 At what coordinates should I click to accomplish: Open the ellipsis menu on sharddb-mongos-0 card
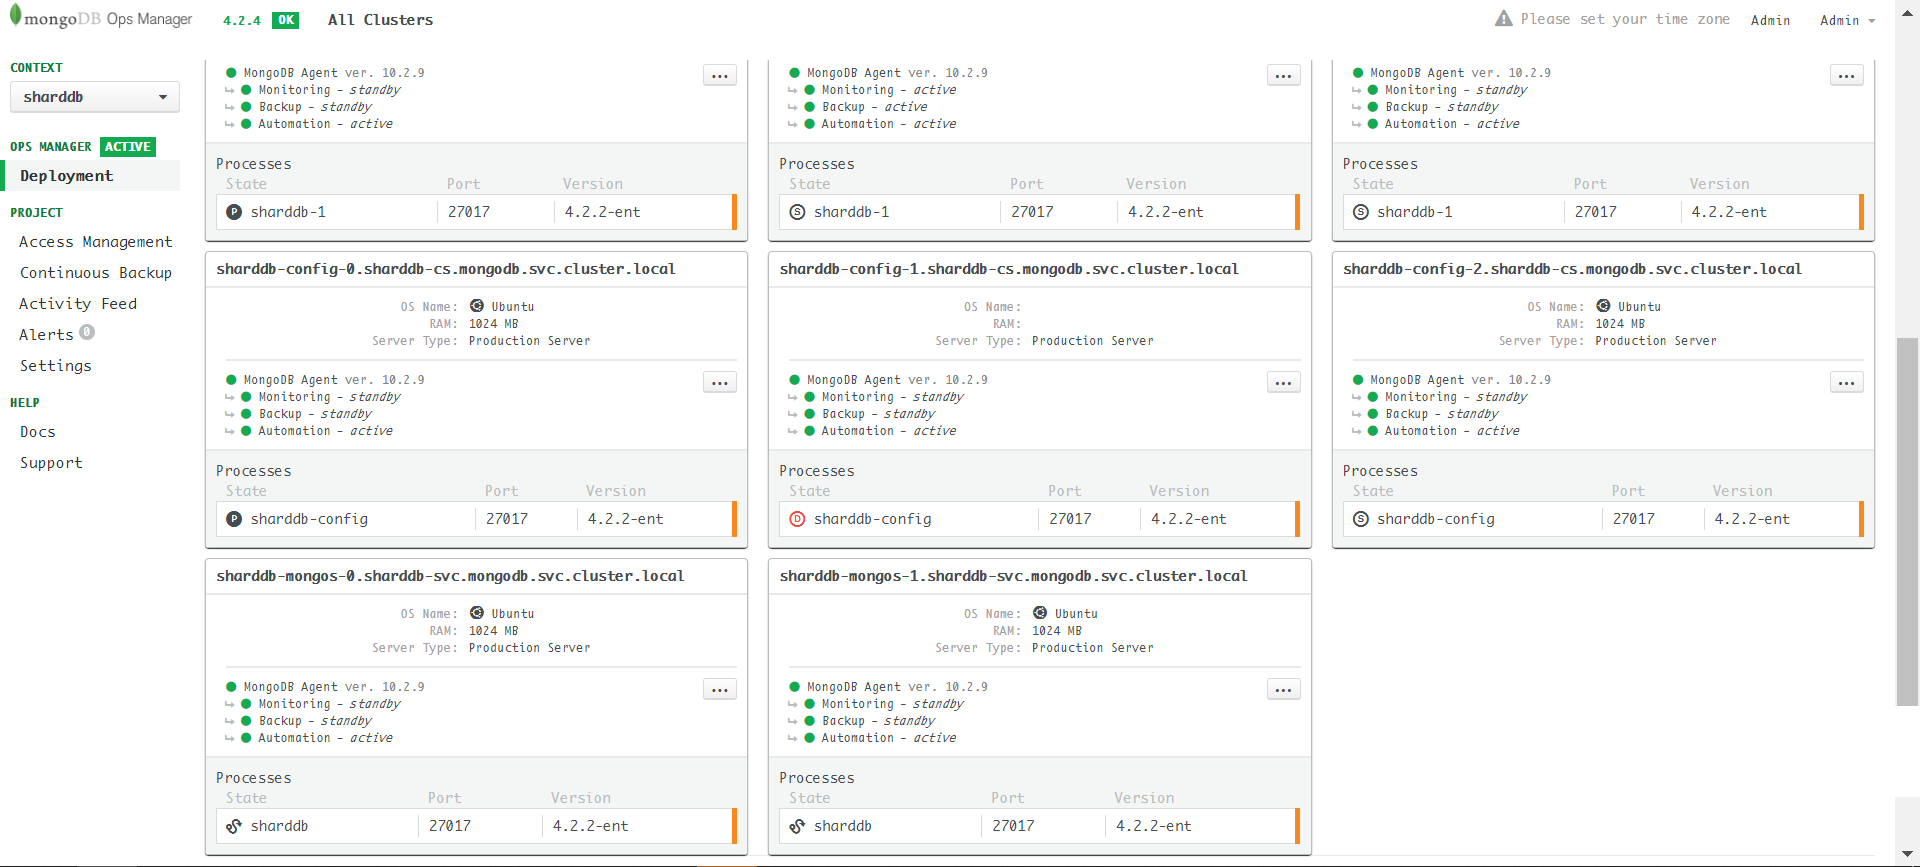[720, 690]
